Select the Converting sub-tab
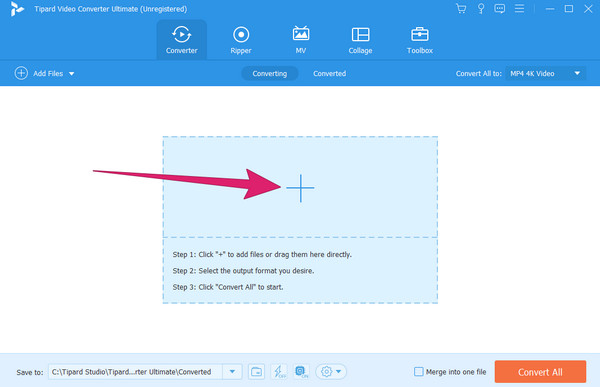The width and height of the screenshot is (600, 387). point(269,73)
